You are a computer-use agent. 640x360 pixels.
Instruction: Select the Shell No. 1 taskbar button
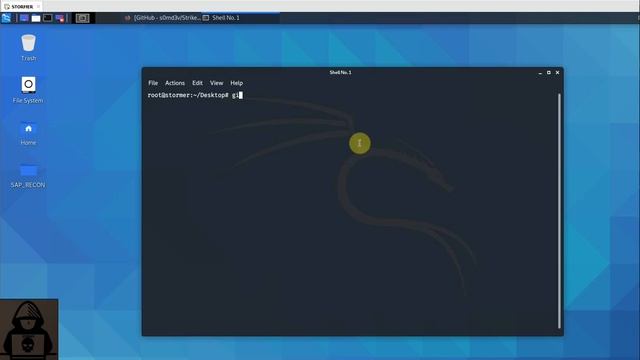point(240,18)
